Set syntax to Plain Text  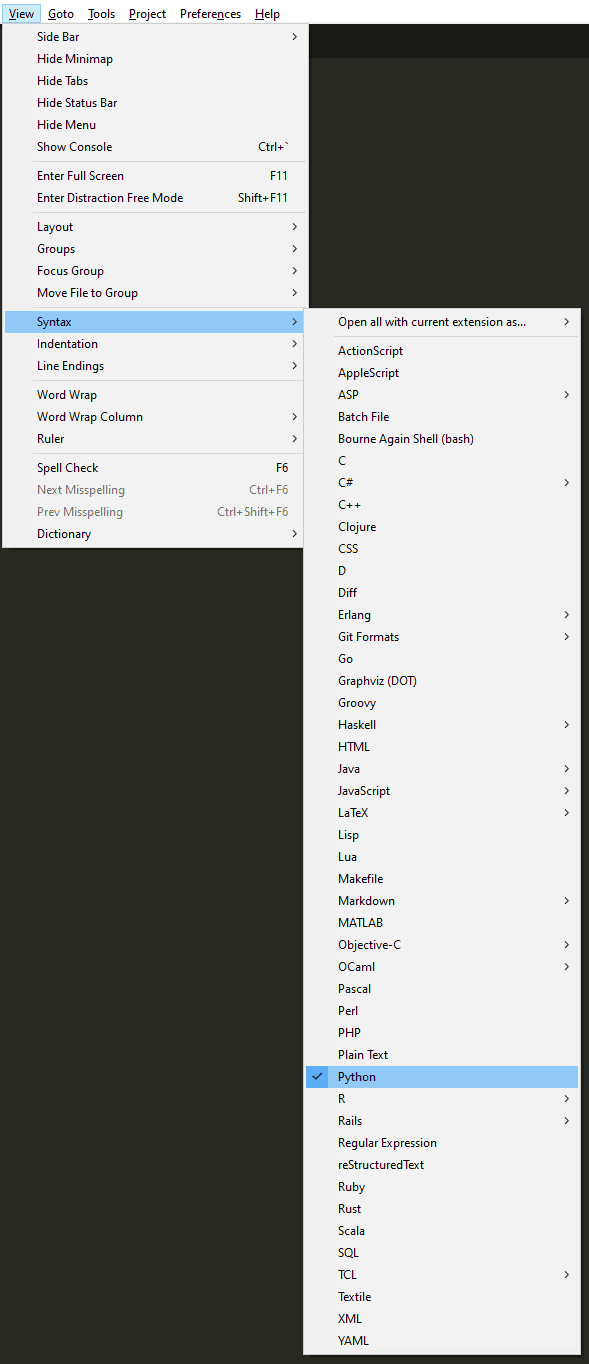pos(442,1055)
